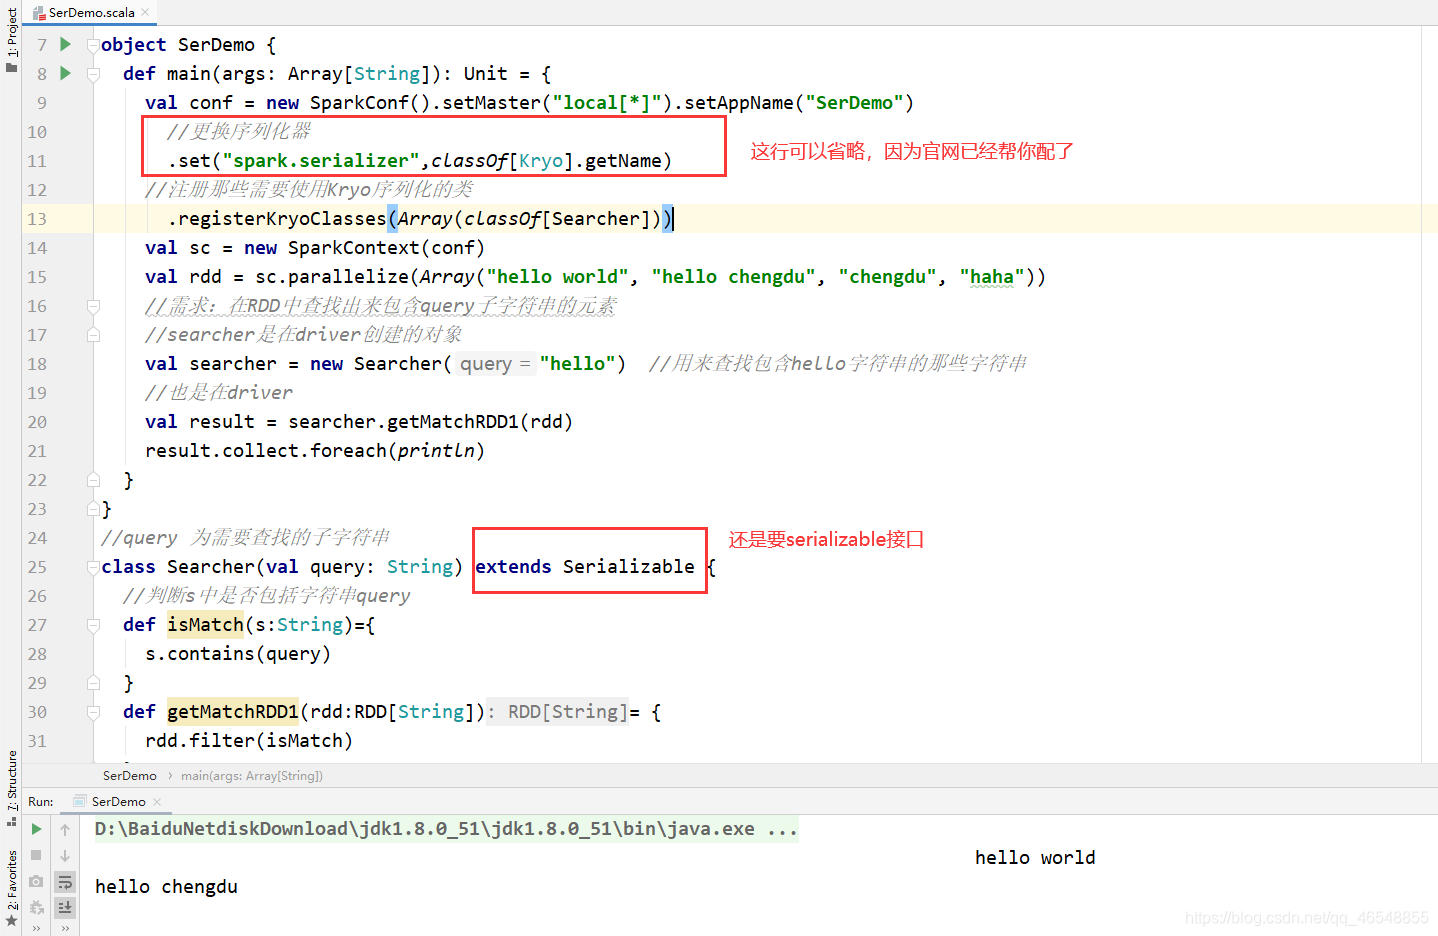The height and width of the screenshot is (936, 1438).
Task: Collapse class Searcher fold marker at line 25
Action: pyautogui.click(x=93, y=566)
